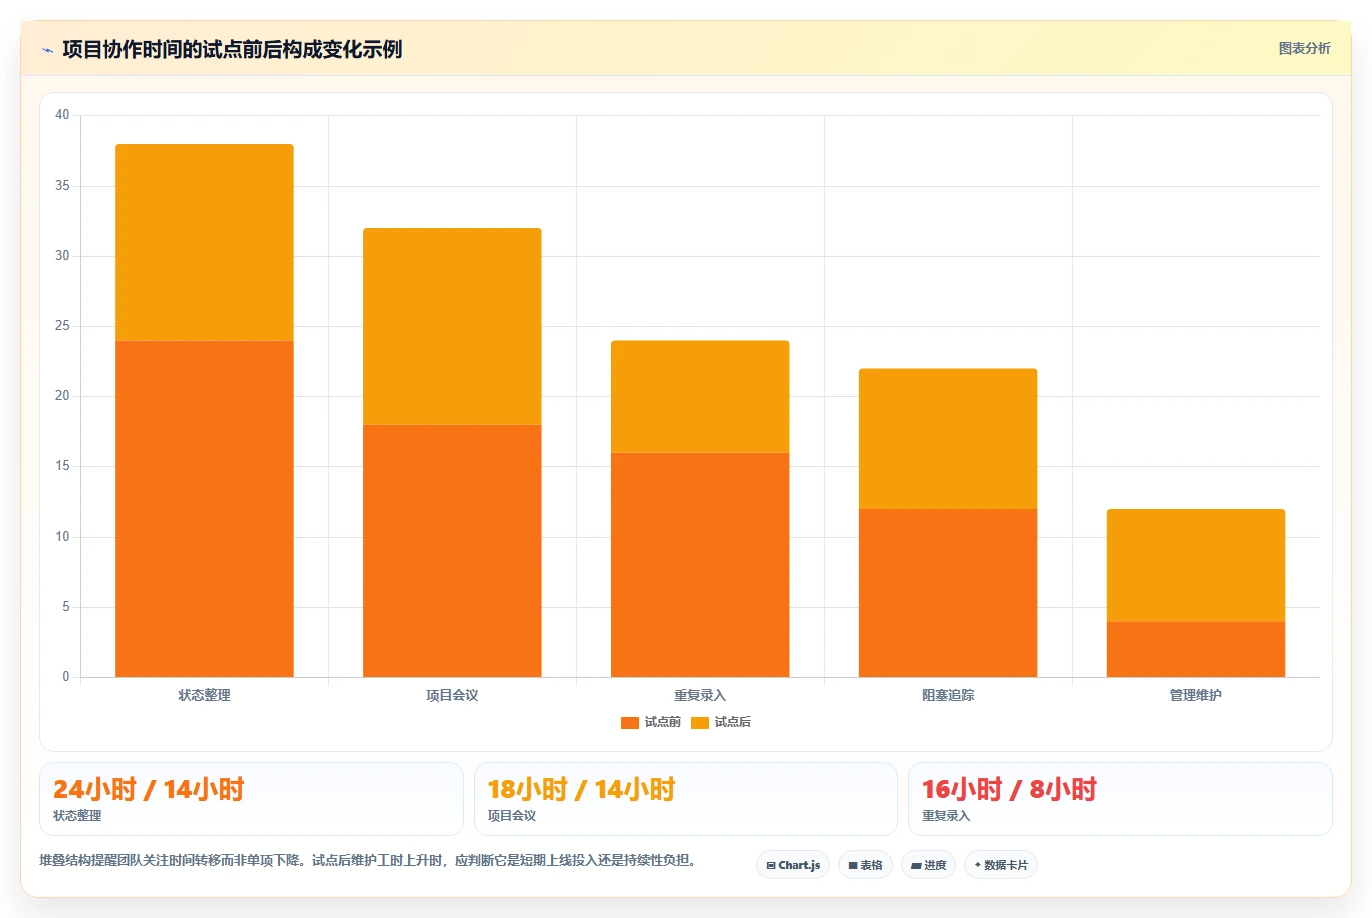Select the 试点后 segment of the 阻塞追踪 bar
Image resolution: width=1372 pixels, height=918 pixels.
(948, 439)
